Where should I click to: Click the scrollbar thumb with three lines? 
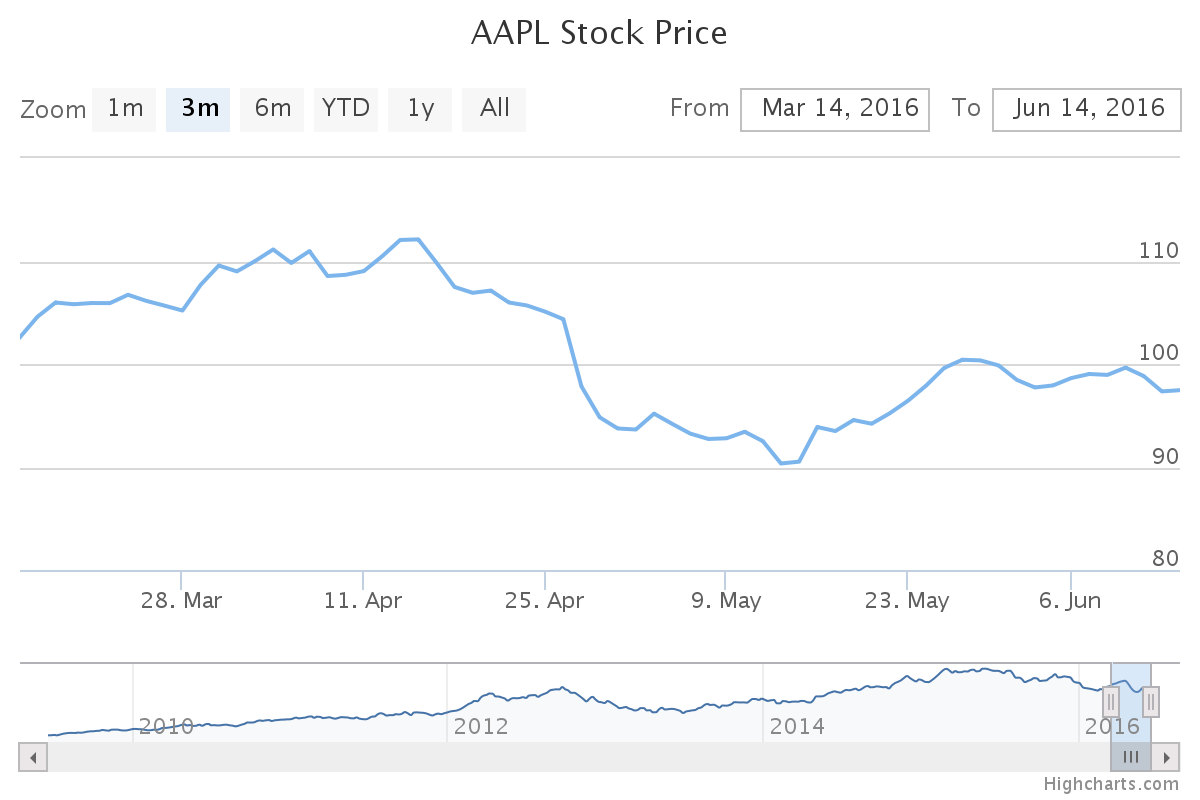coord(1131,757)
